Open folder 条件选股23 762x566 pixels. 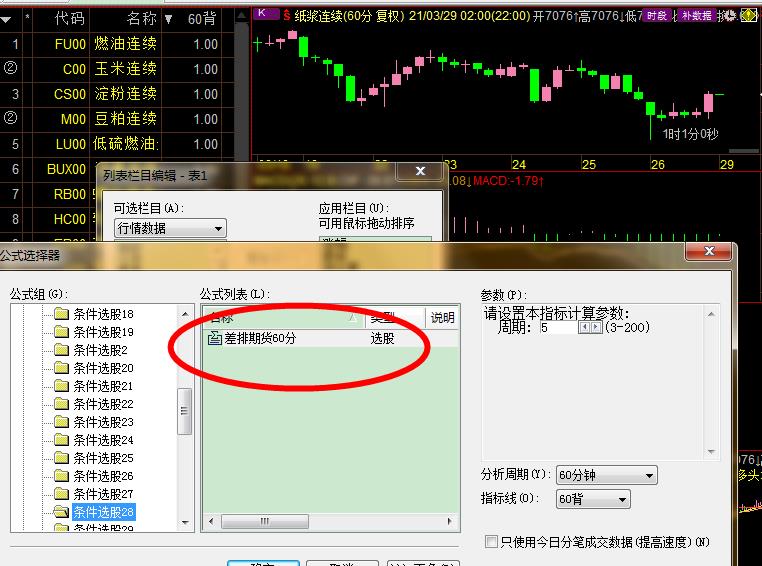[103, 422]
